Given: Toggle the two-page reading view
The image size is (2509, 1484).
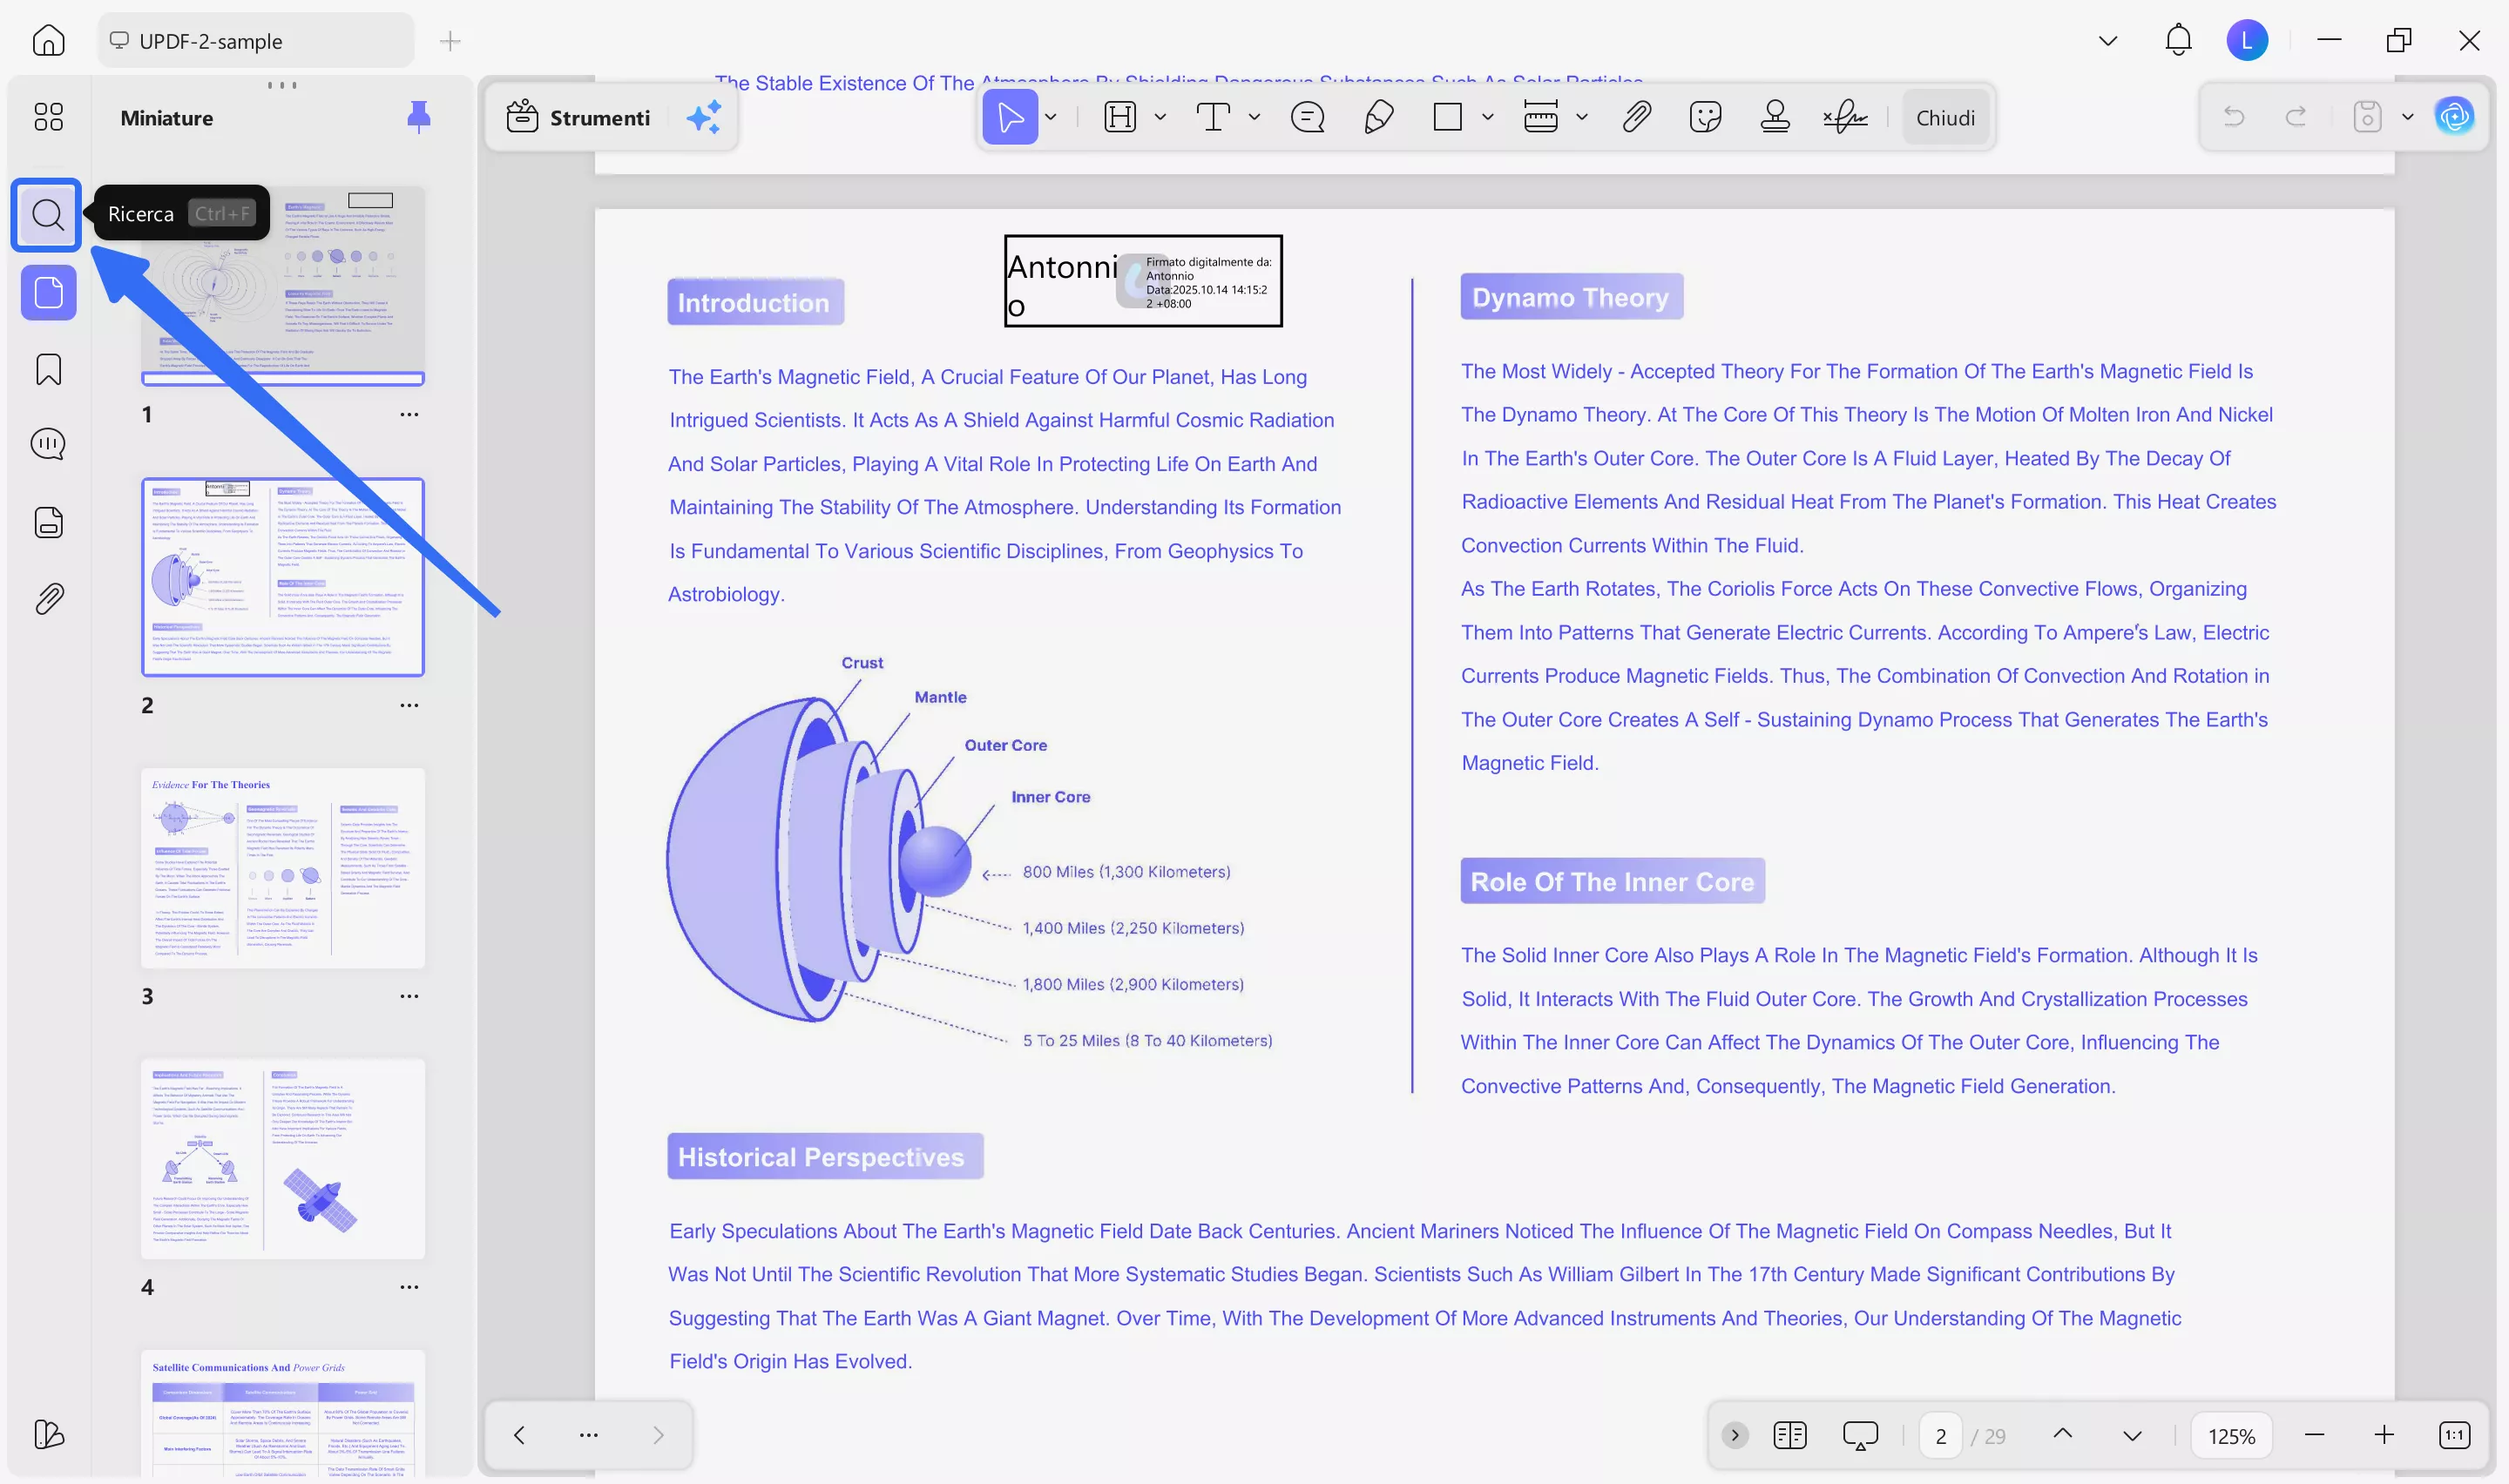Looking at the screenshot, I should click(1790, 1435).
